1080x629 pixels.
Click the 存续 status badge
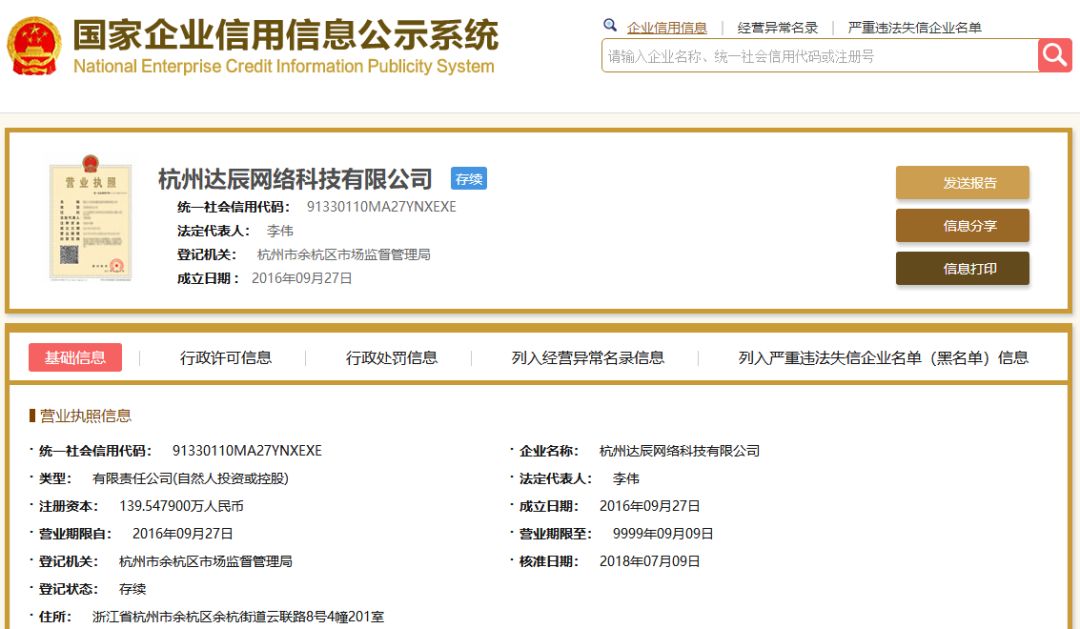pyautogui.click(x=469, y=178)
